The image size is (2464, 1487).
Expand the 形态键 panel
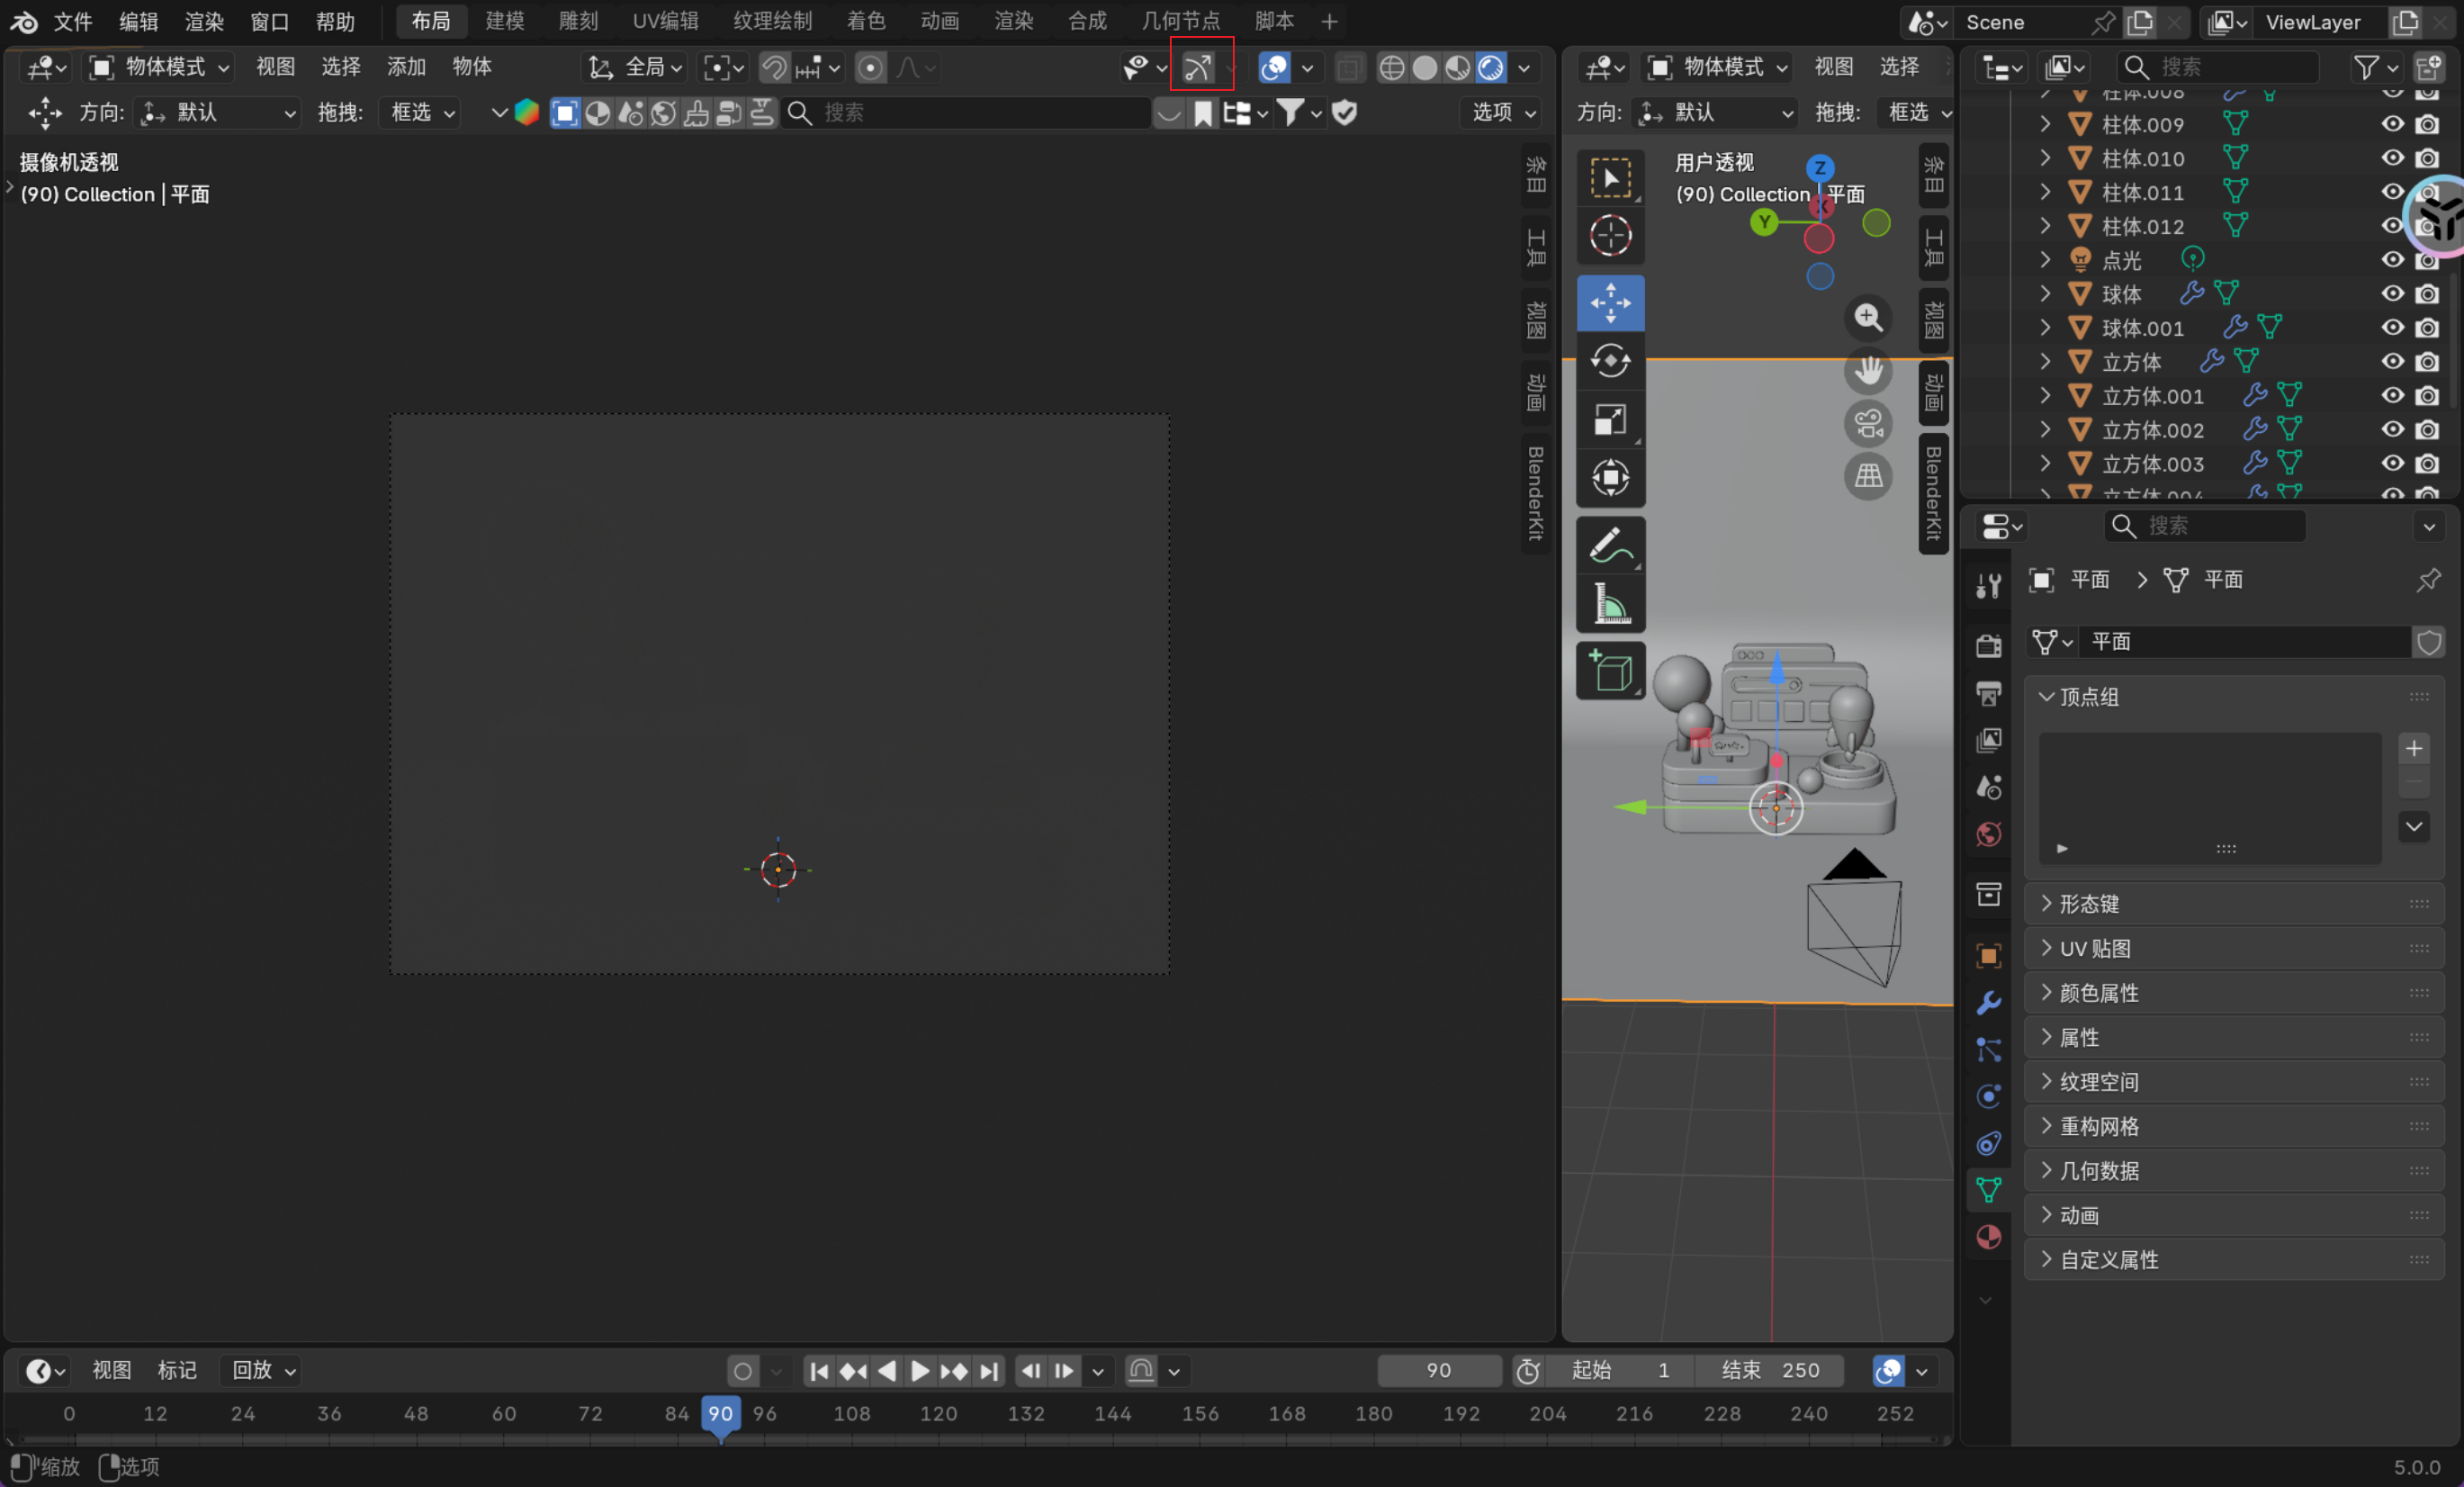pyautogui.click(x=2088, y=904)
